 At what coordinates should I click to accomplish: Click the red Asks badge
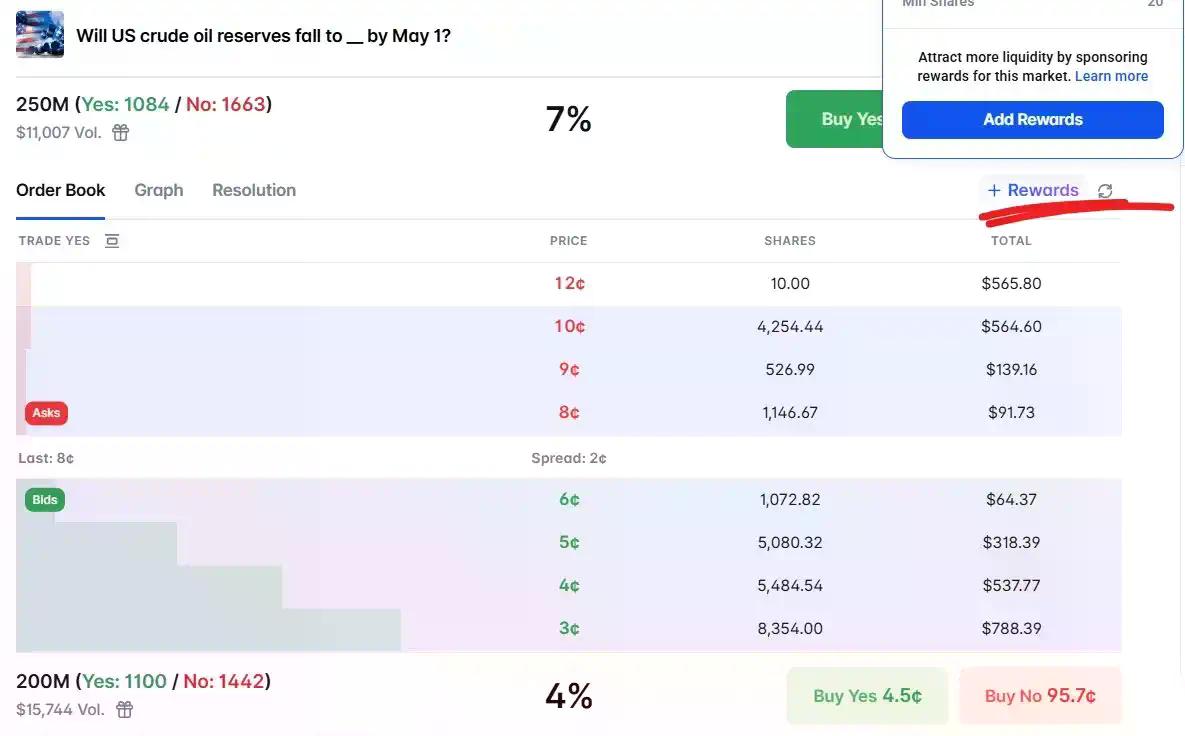(x=46, y=412)
